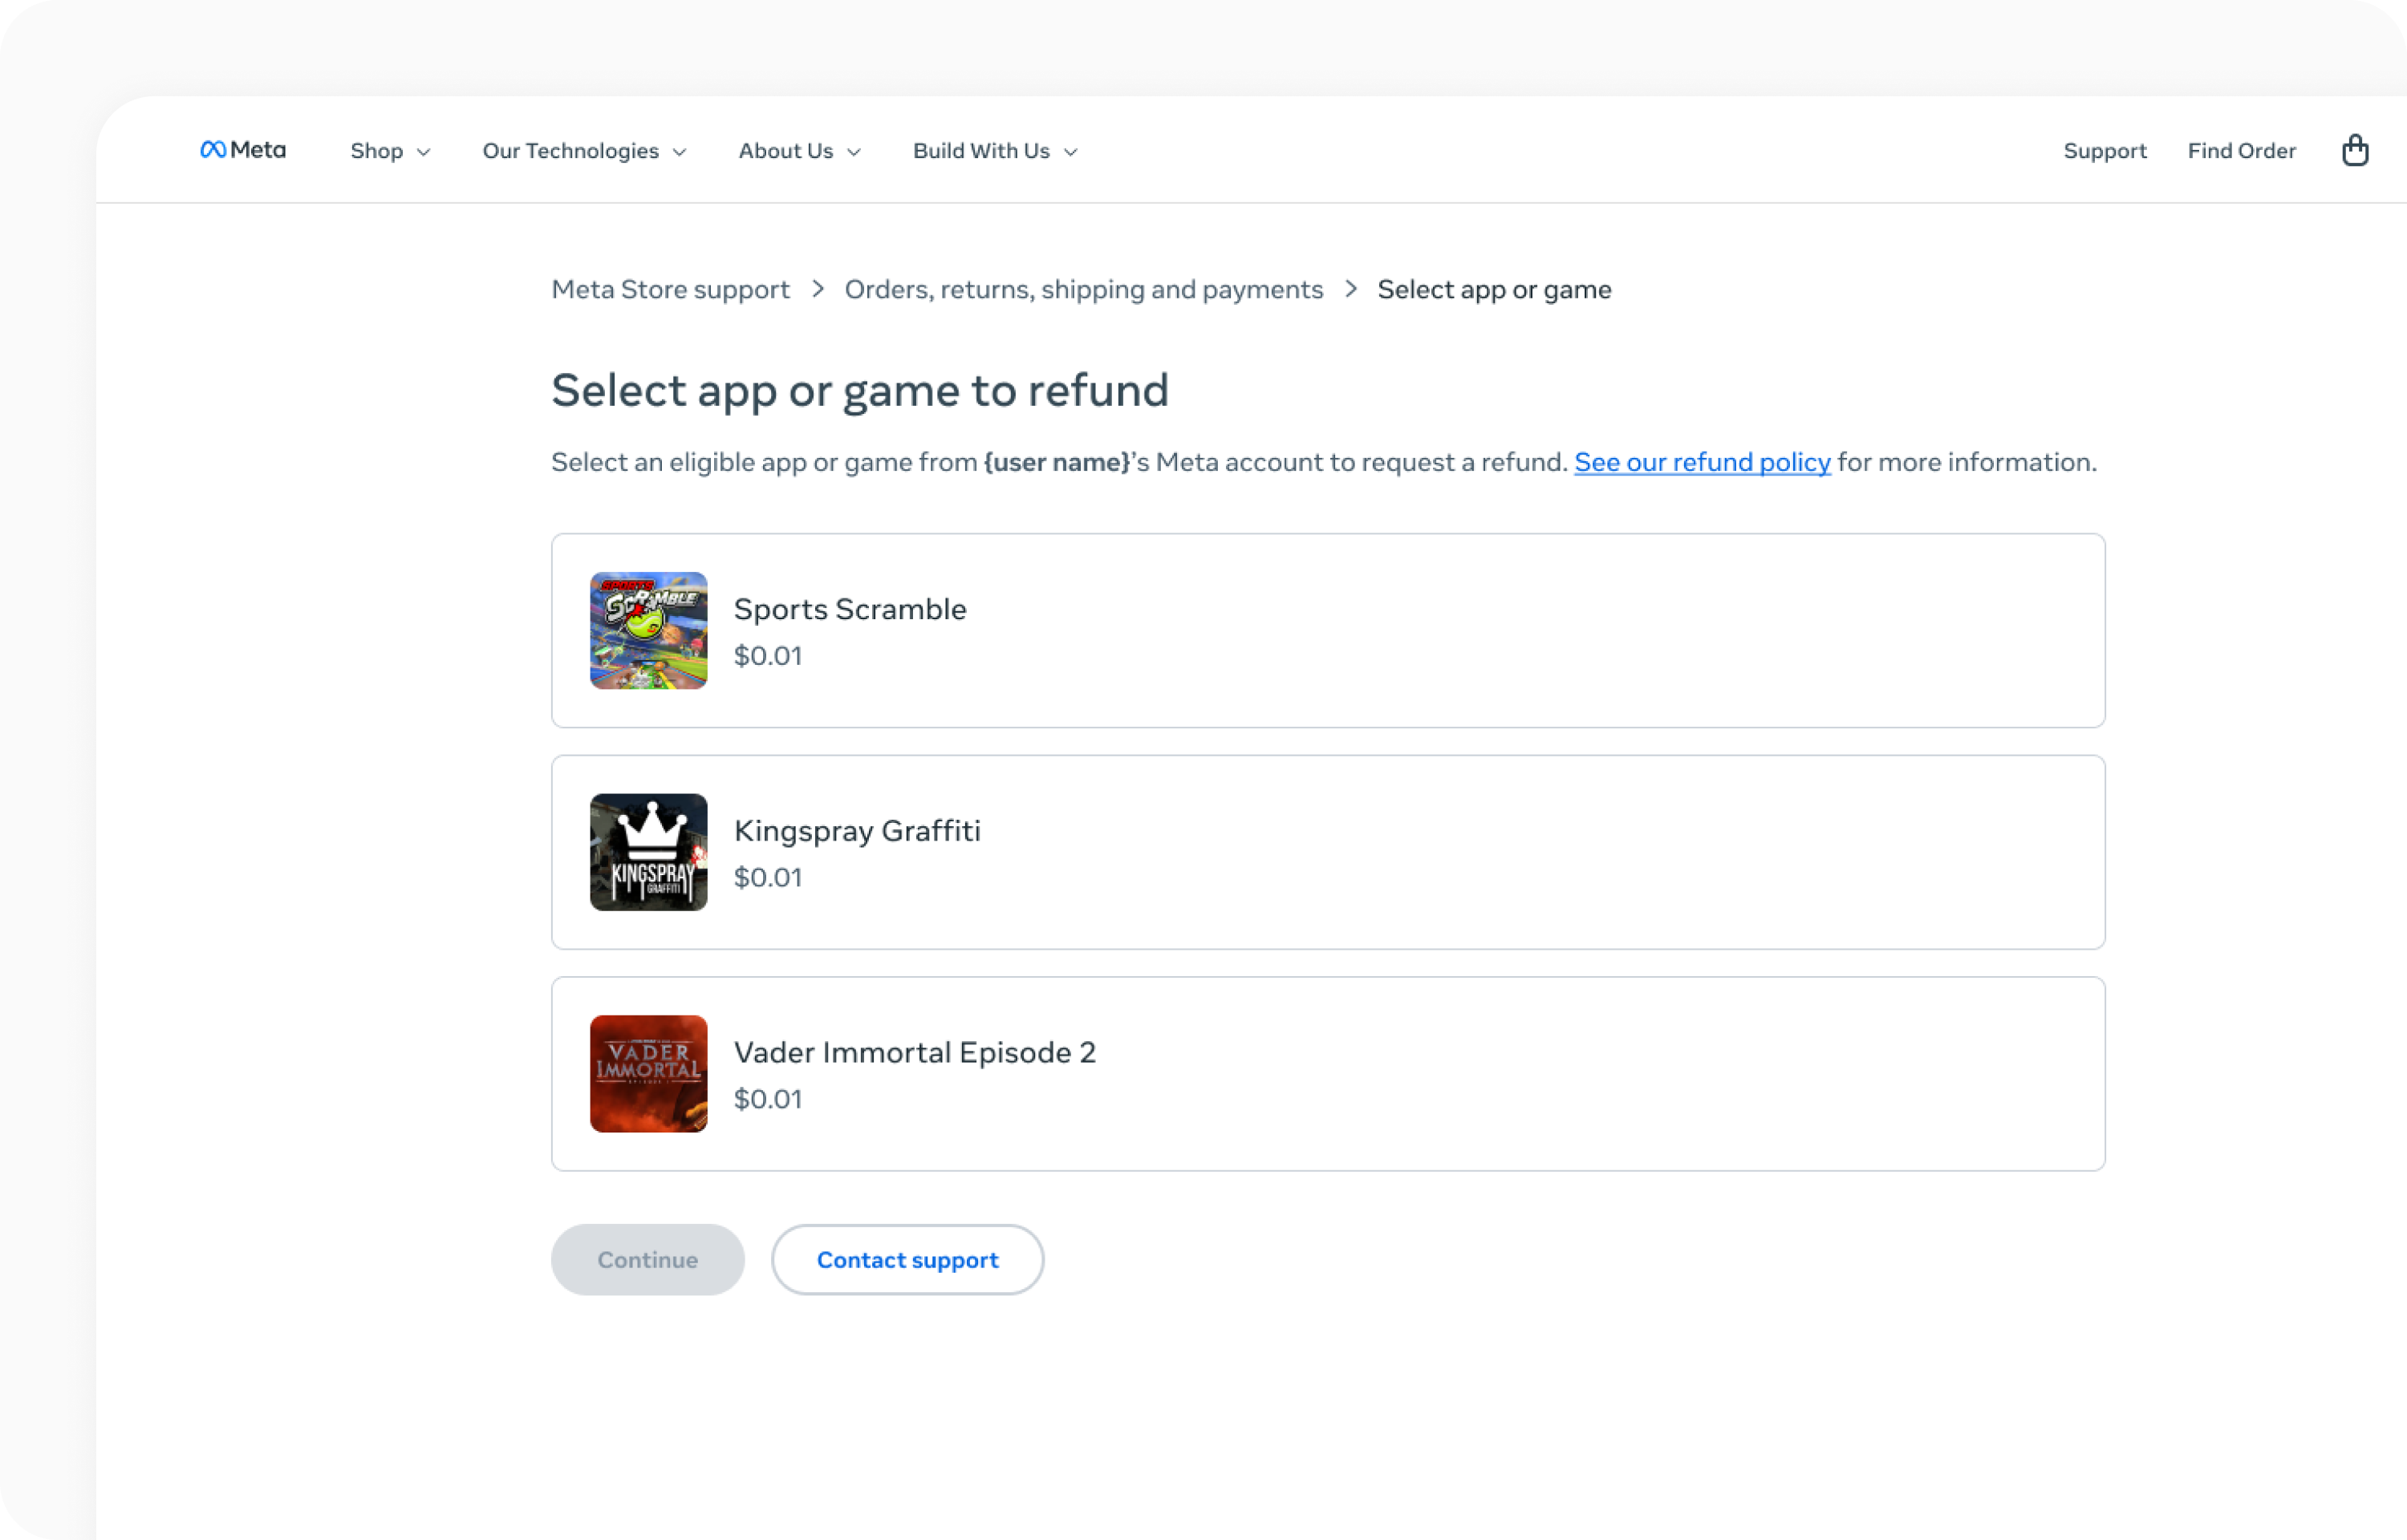Click the Meta logo in header

point(243,150)
